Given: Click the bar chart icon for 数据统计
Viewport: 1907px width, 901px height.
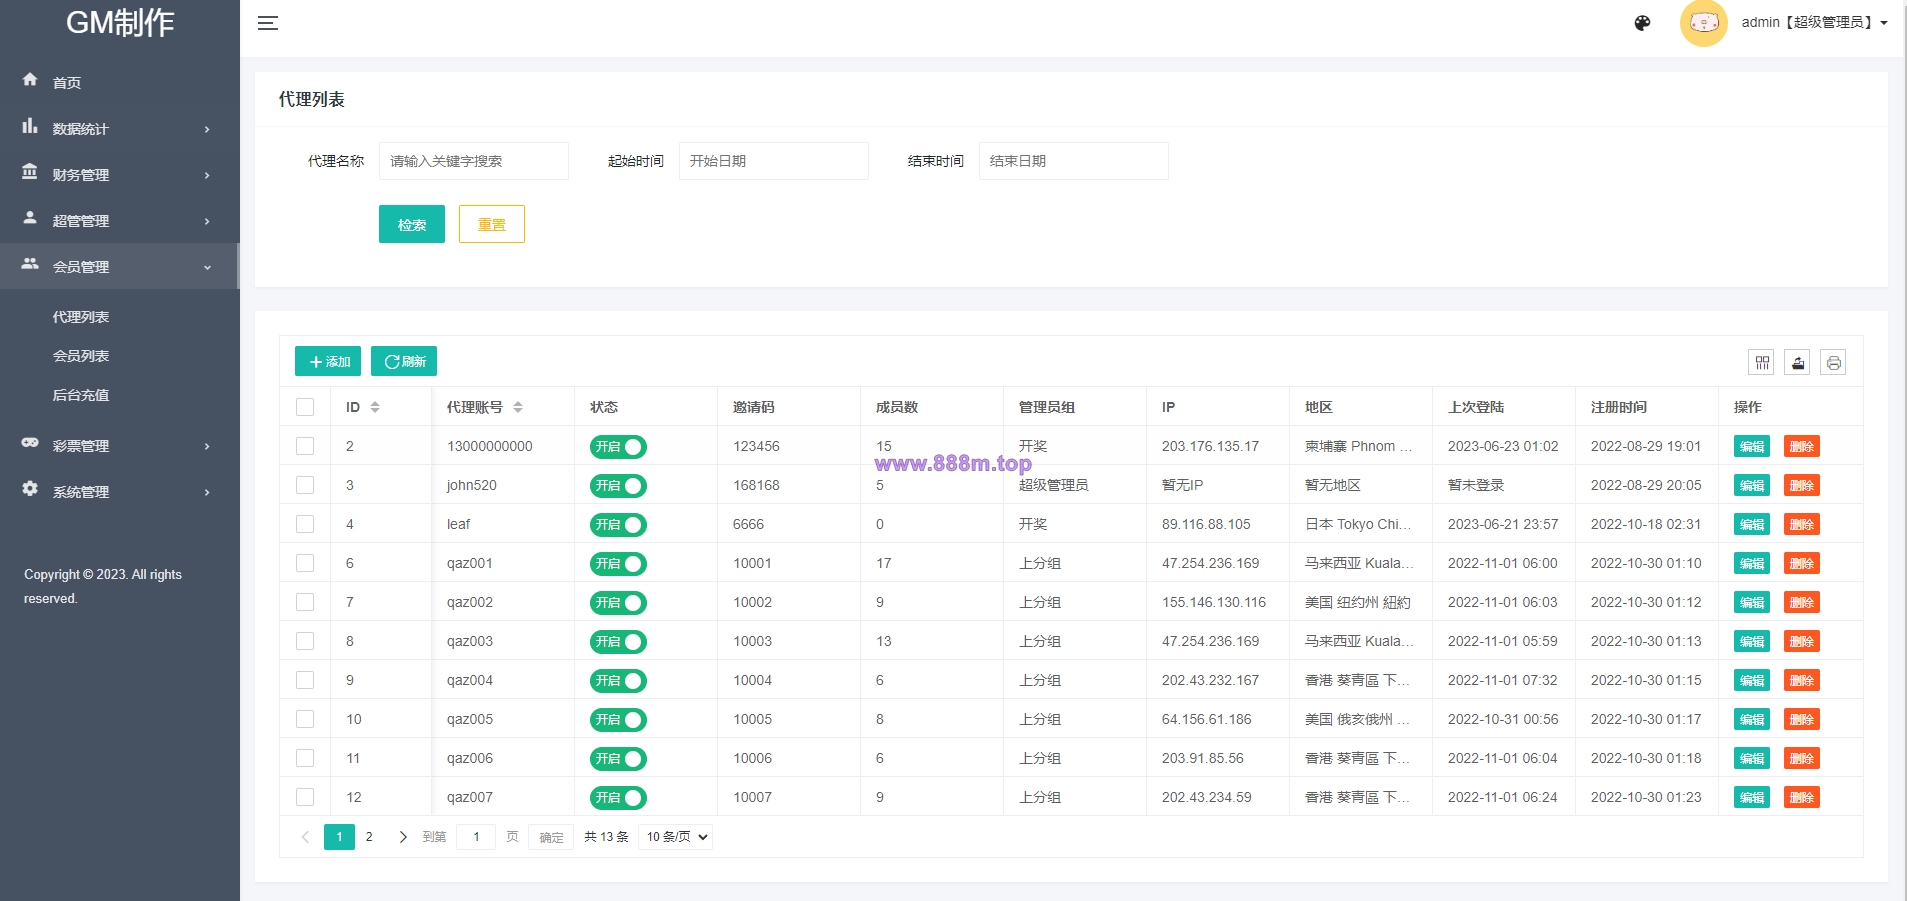Looking at the screenshot, I should tap(30, 126).
